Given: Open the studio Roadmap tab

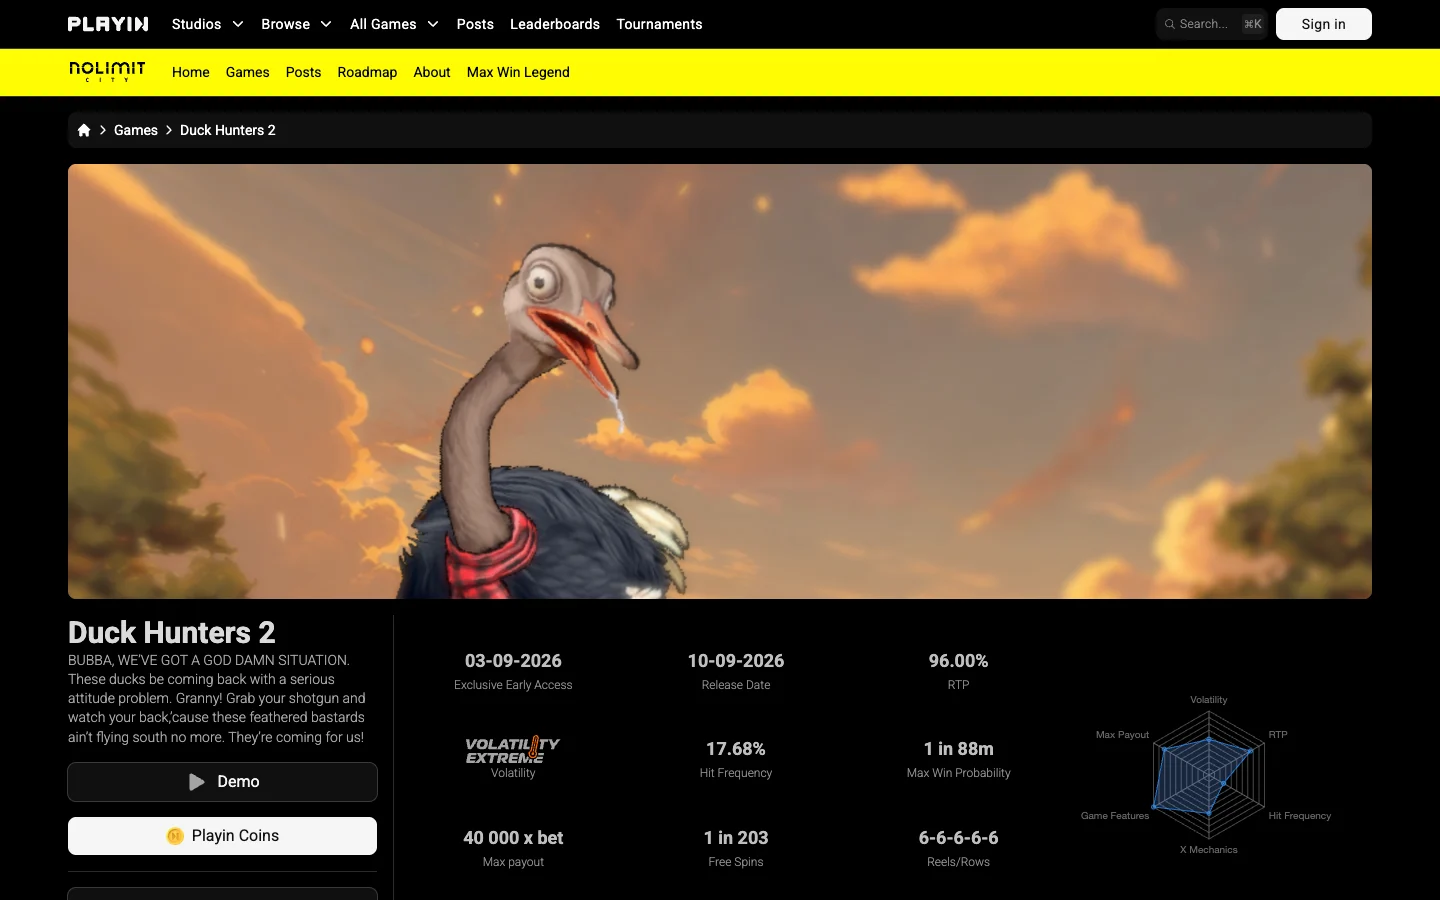Looking at the screenshot, I should [x=367, y=72].
